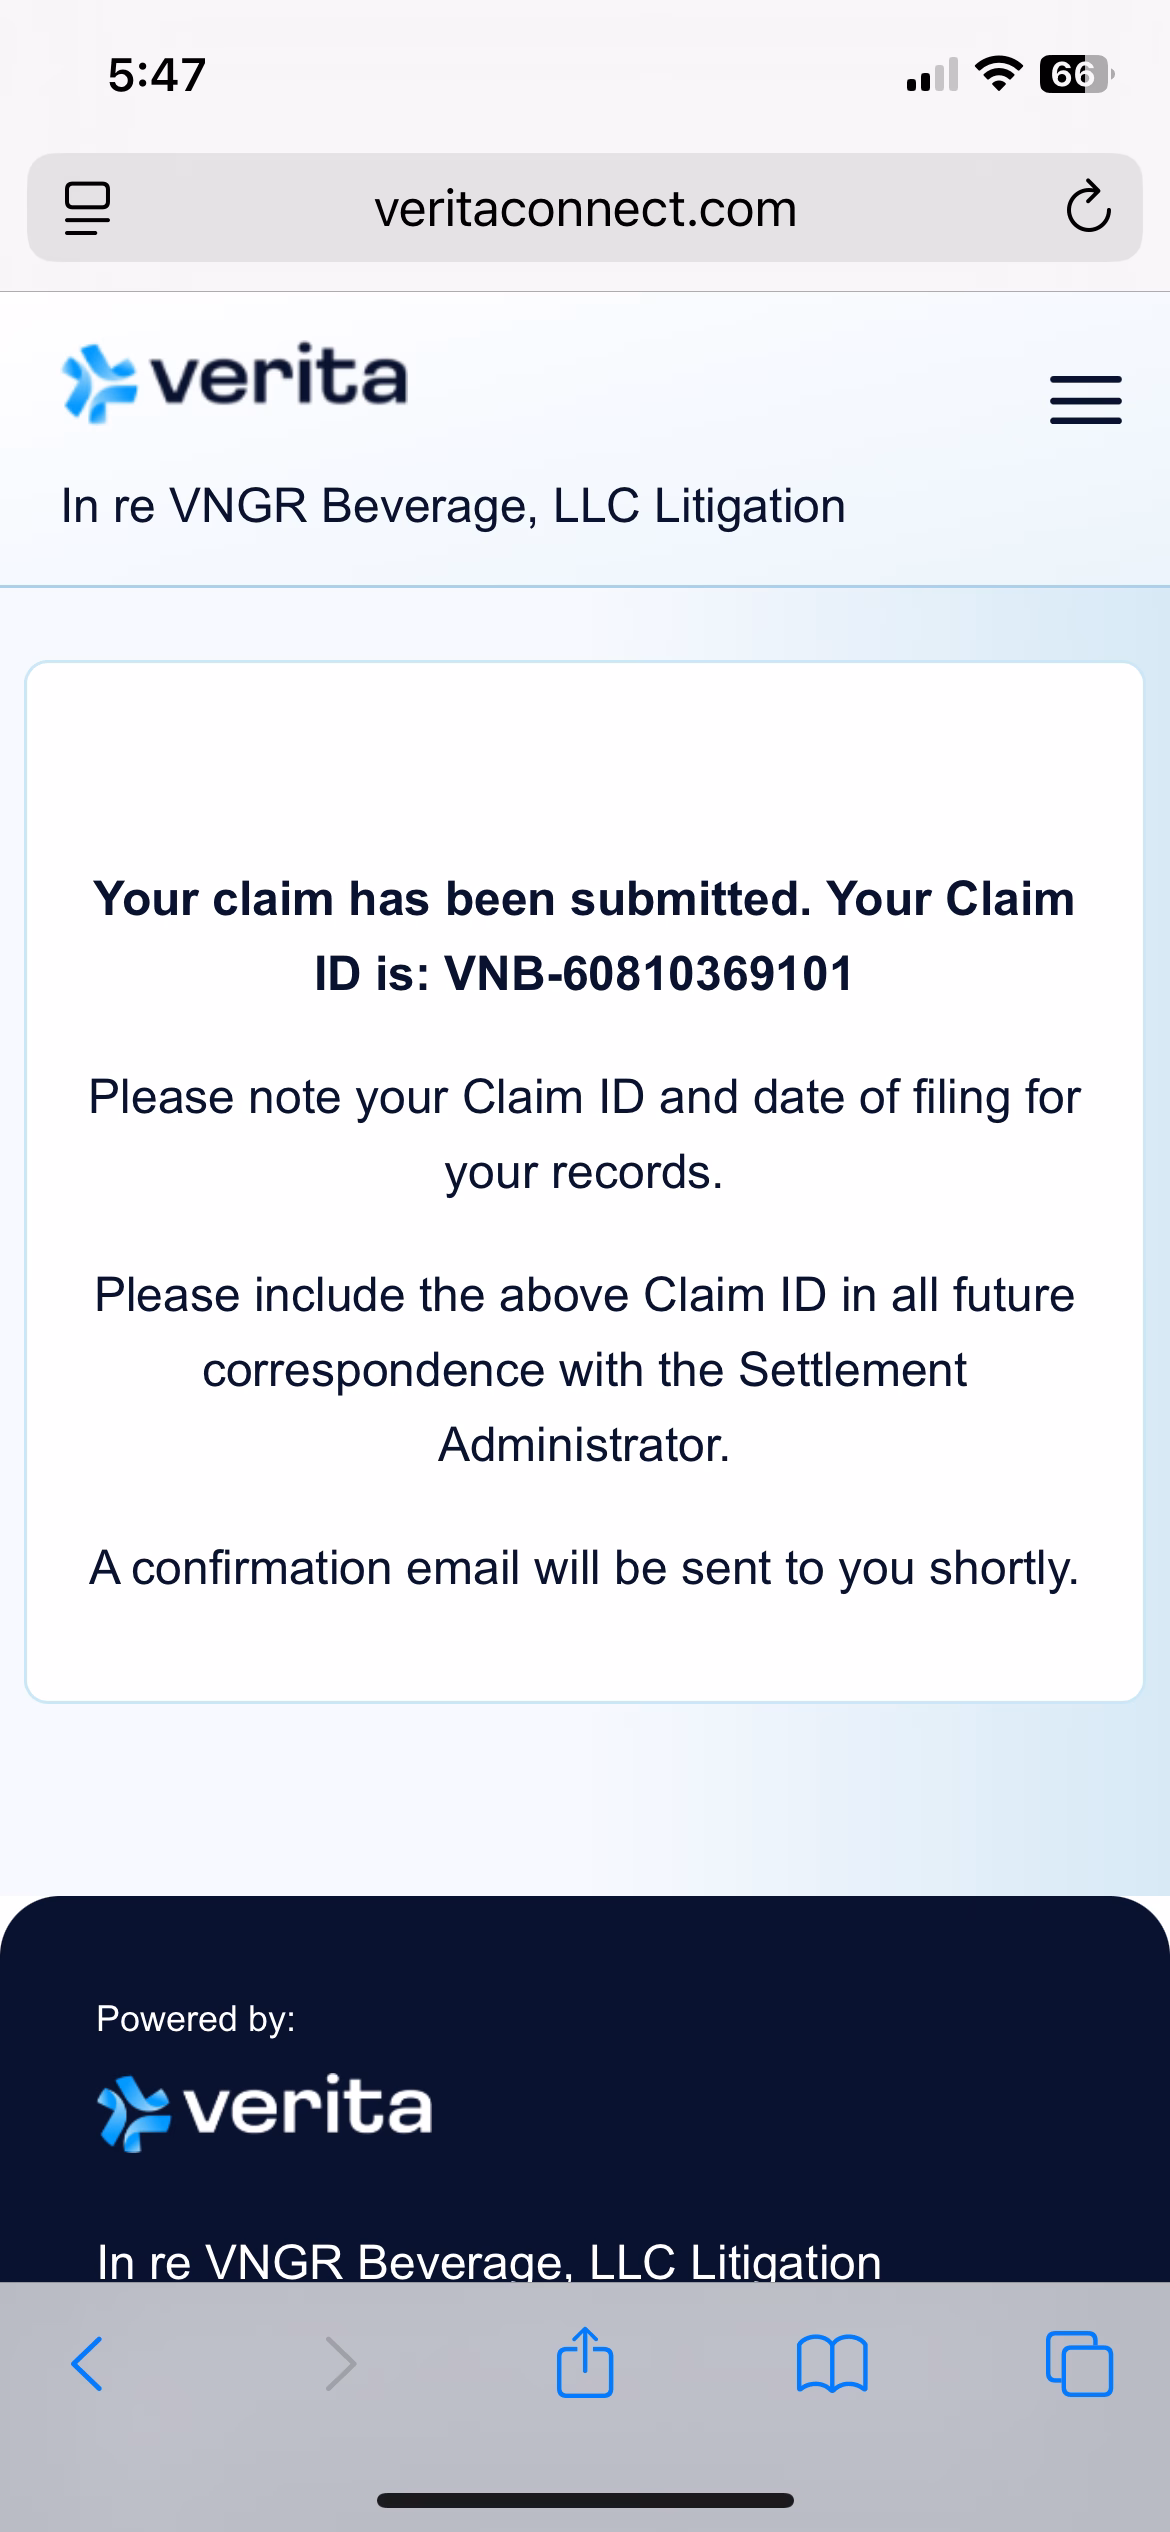Tap the 5:47 clock in status bar
Image resolution: width=1170 pixels, height=2532 pixels.
pyautogui.click(x=157, y=75)
